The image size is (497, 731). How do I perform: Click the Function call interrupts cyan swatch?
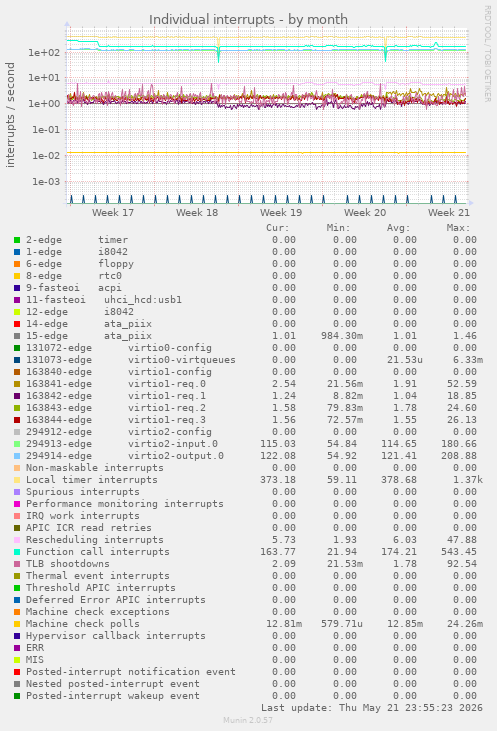tap(17, 552)
